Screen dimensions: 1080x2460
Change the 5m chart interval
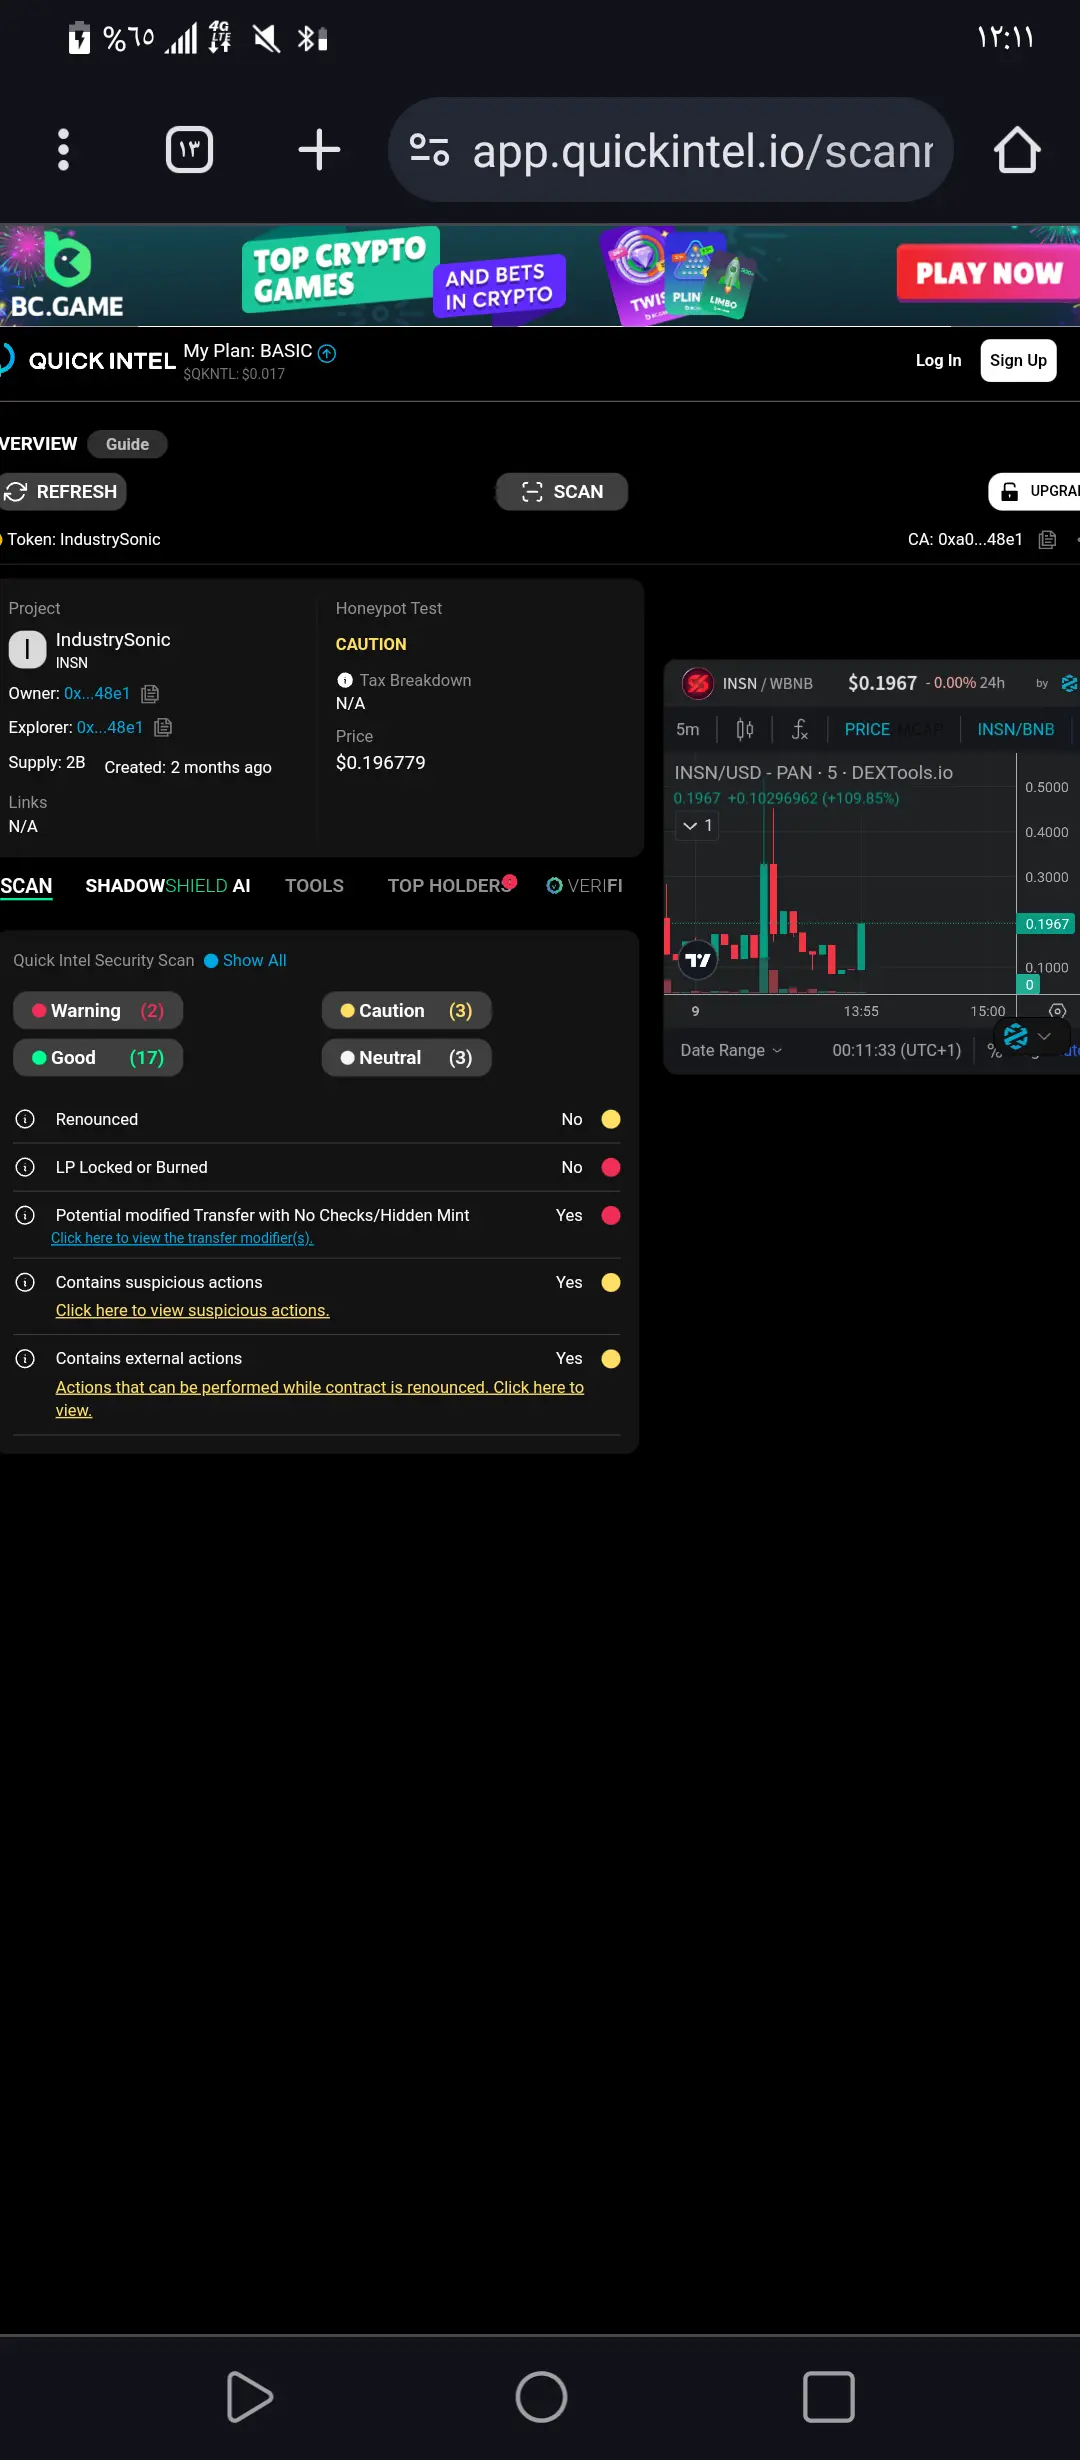click(x=688, y=729)
